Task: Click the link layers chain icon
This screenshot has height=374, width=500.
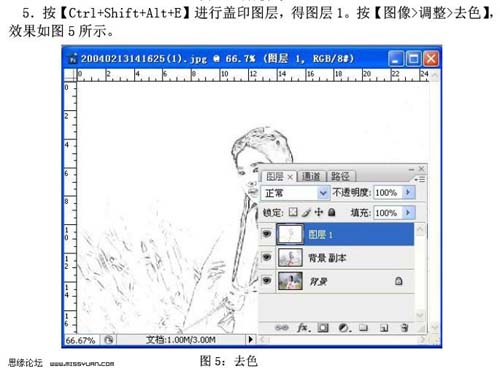Action: (282, 328)
